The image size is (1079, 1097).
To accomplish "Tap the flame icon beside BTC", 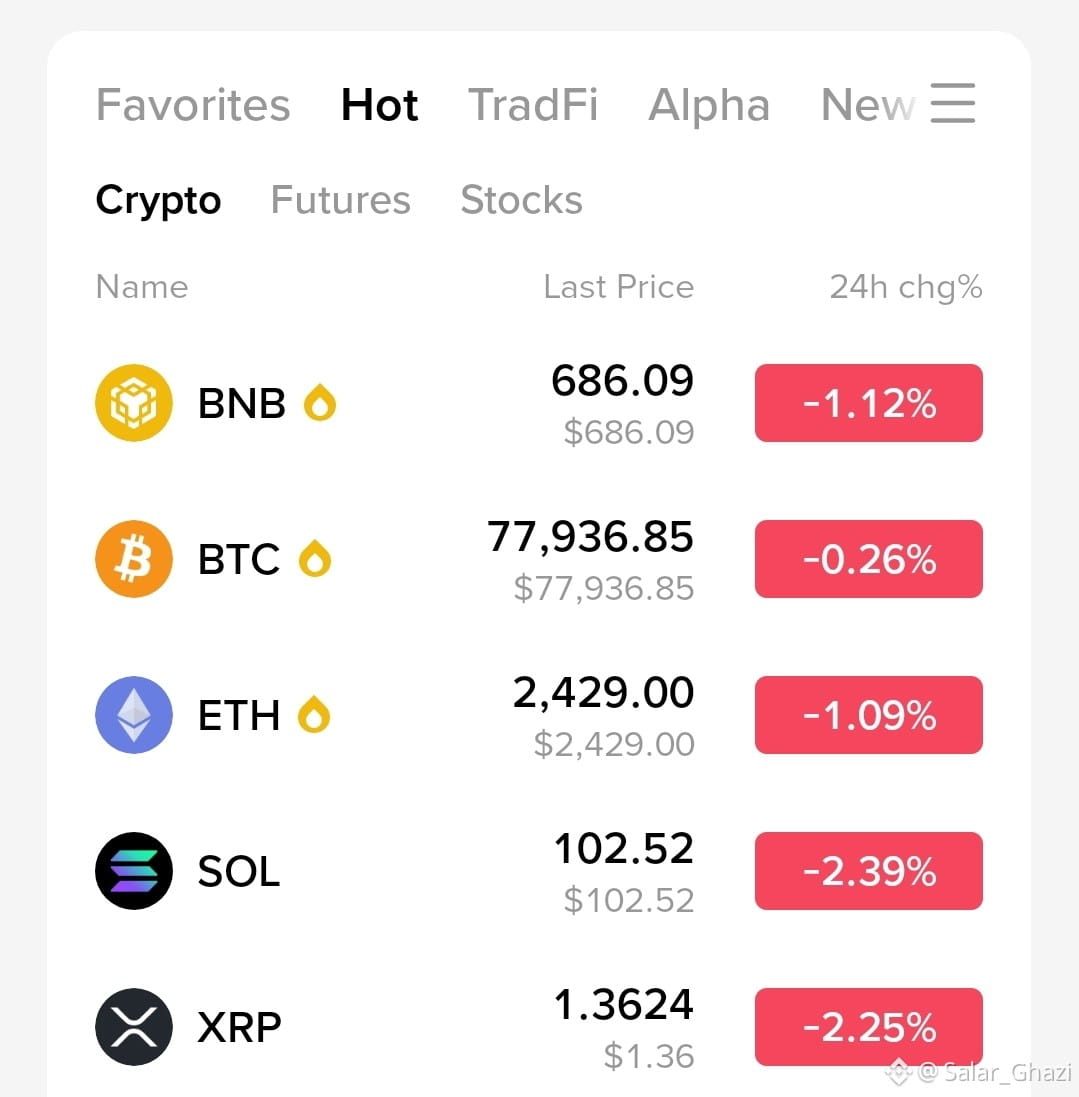I will pos(315,559).
